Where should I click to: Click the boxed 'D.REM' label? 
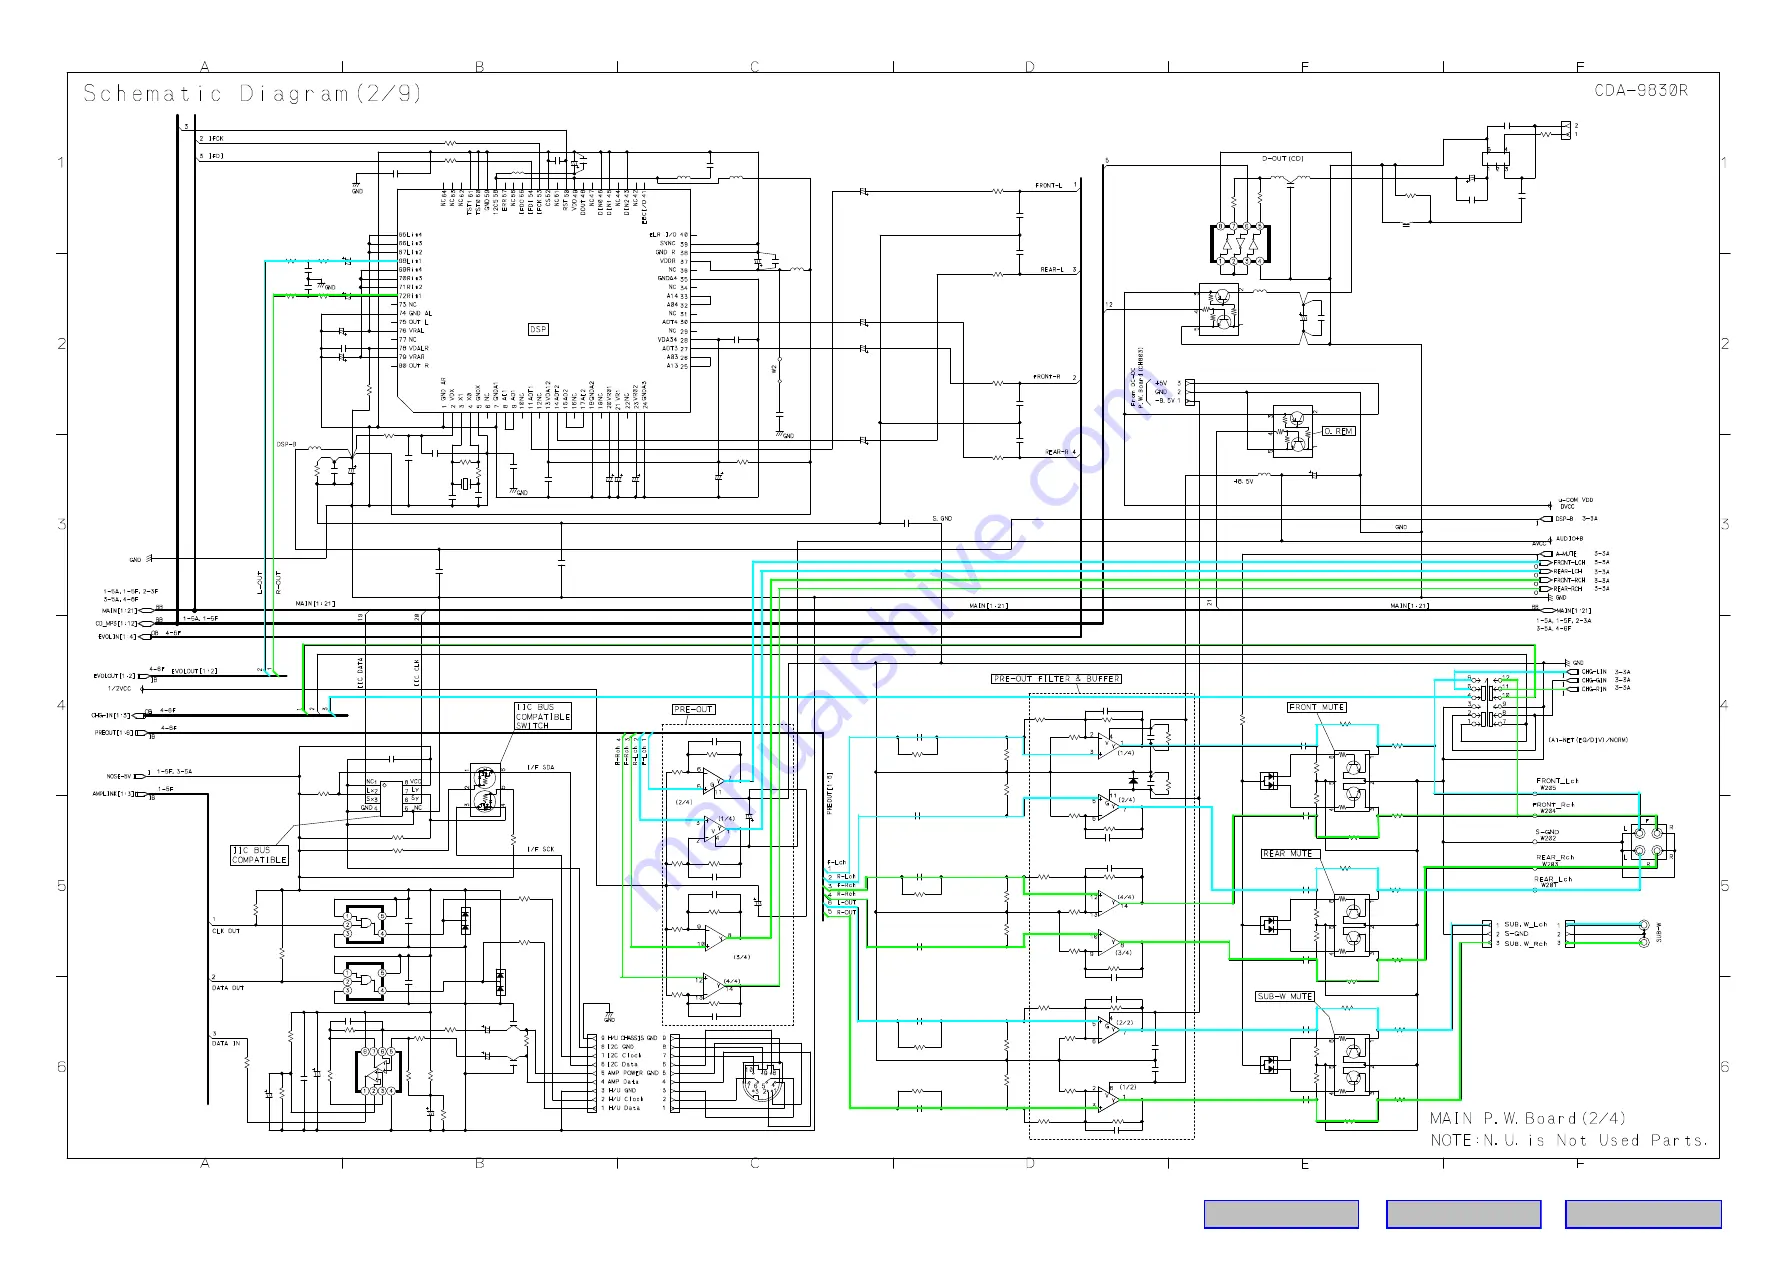1339,431
